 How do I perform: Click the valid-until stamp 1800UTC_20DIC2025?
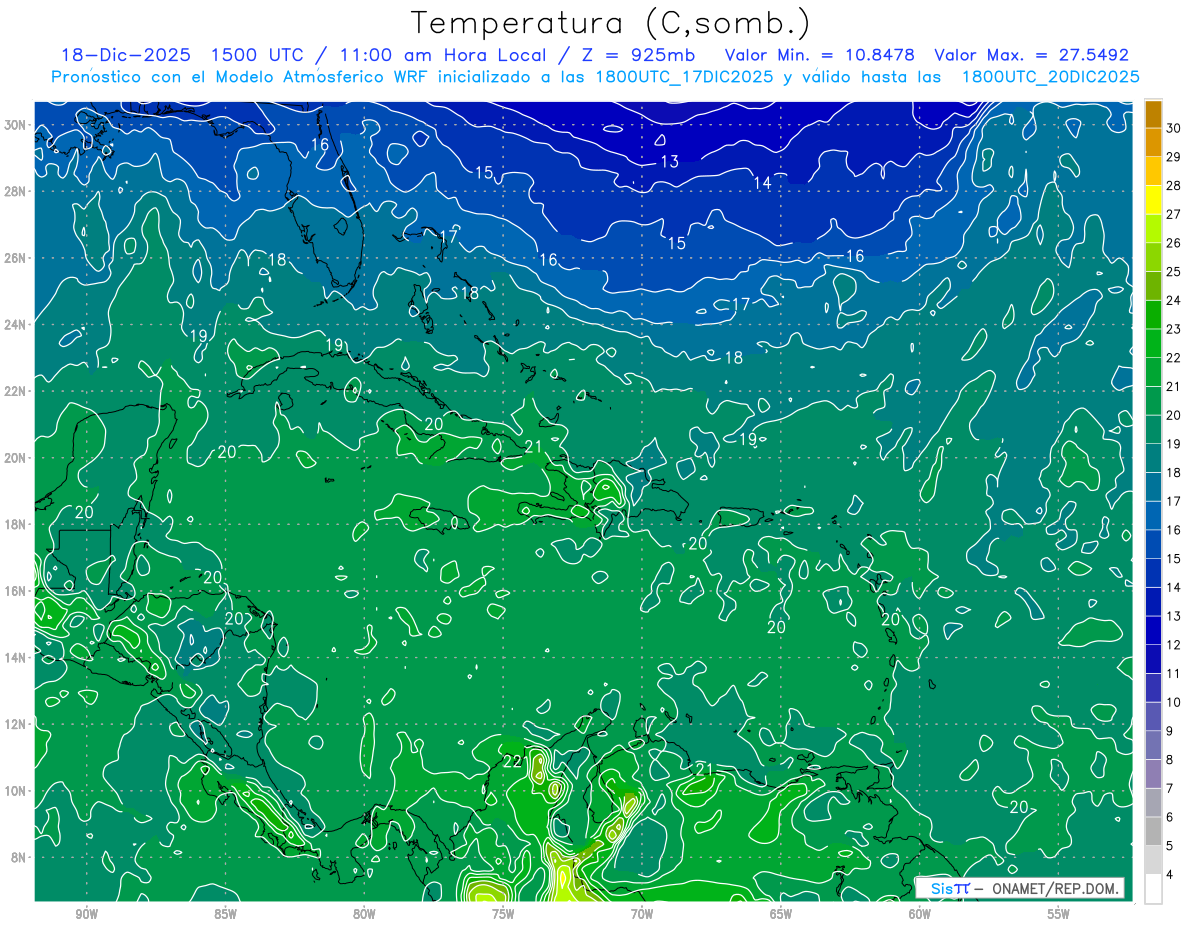(x=1051, y=76)
